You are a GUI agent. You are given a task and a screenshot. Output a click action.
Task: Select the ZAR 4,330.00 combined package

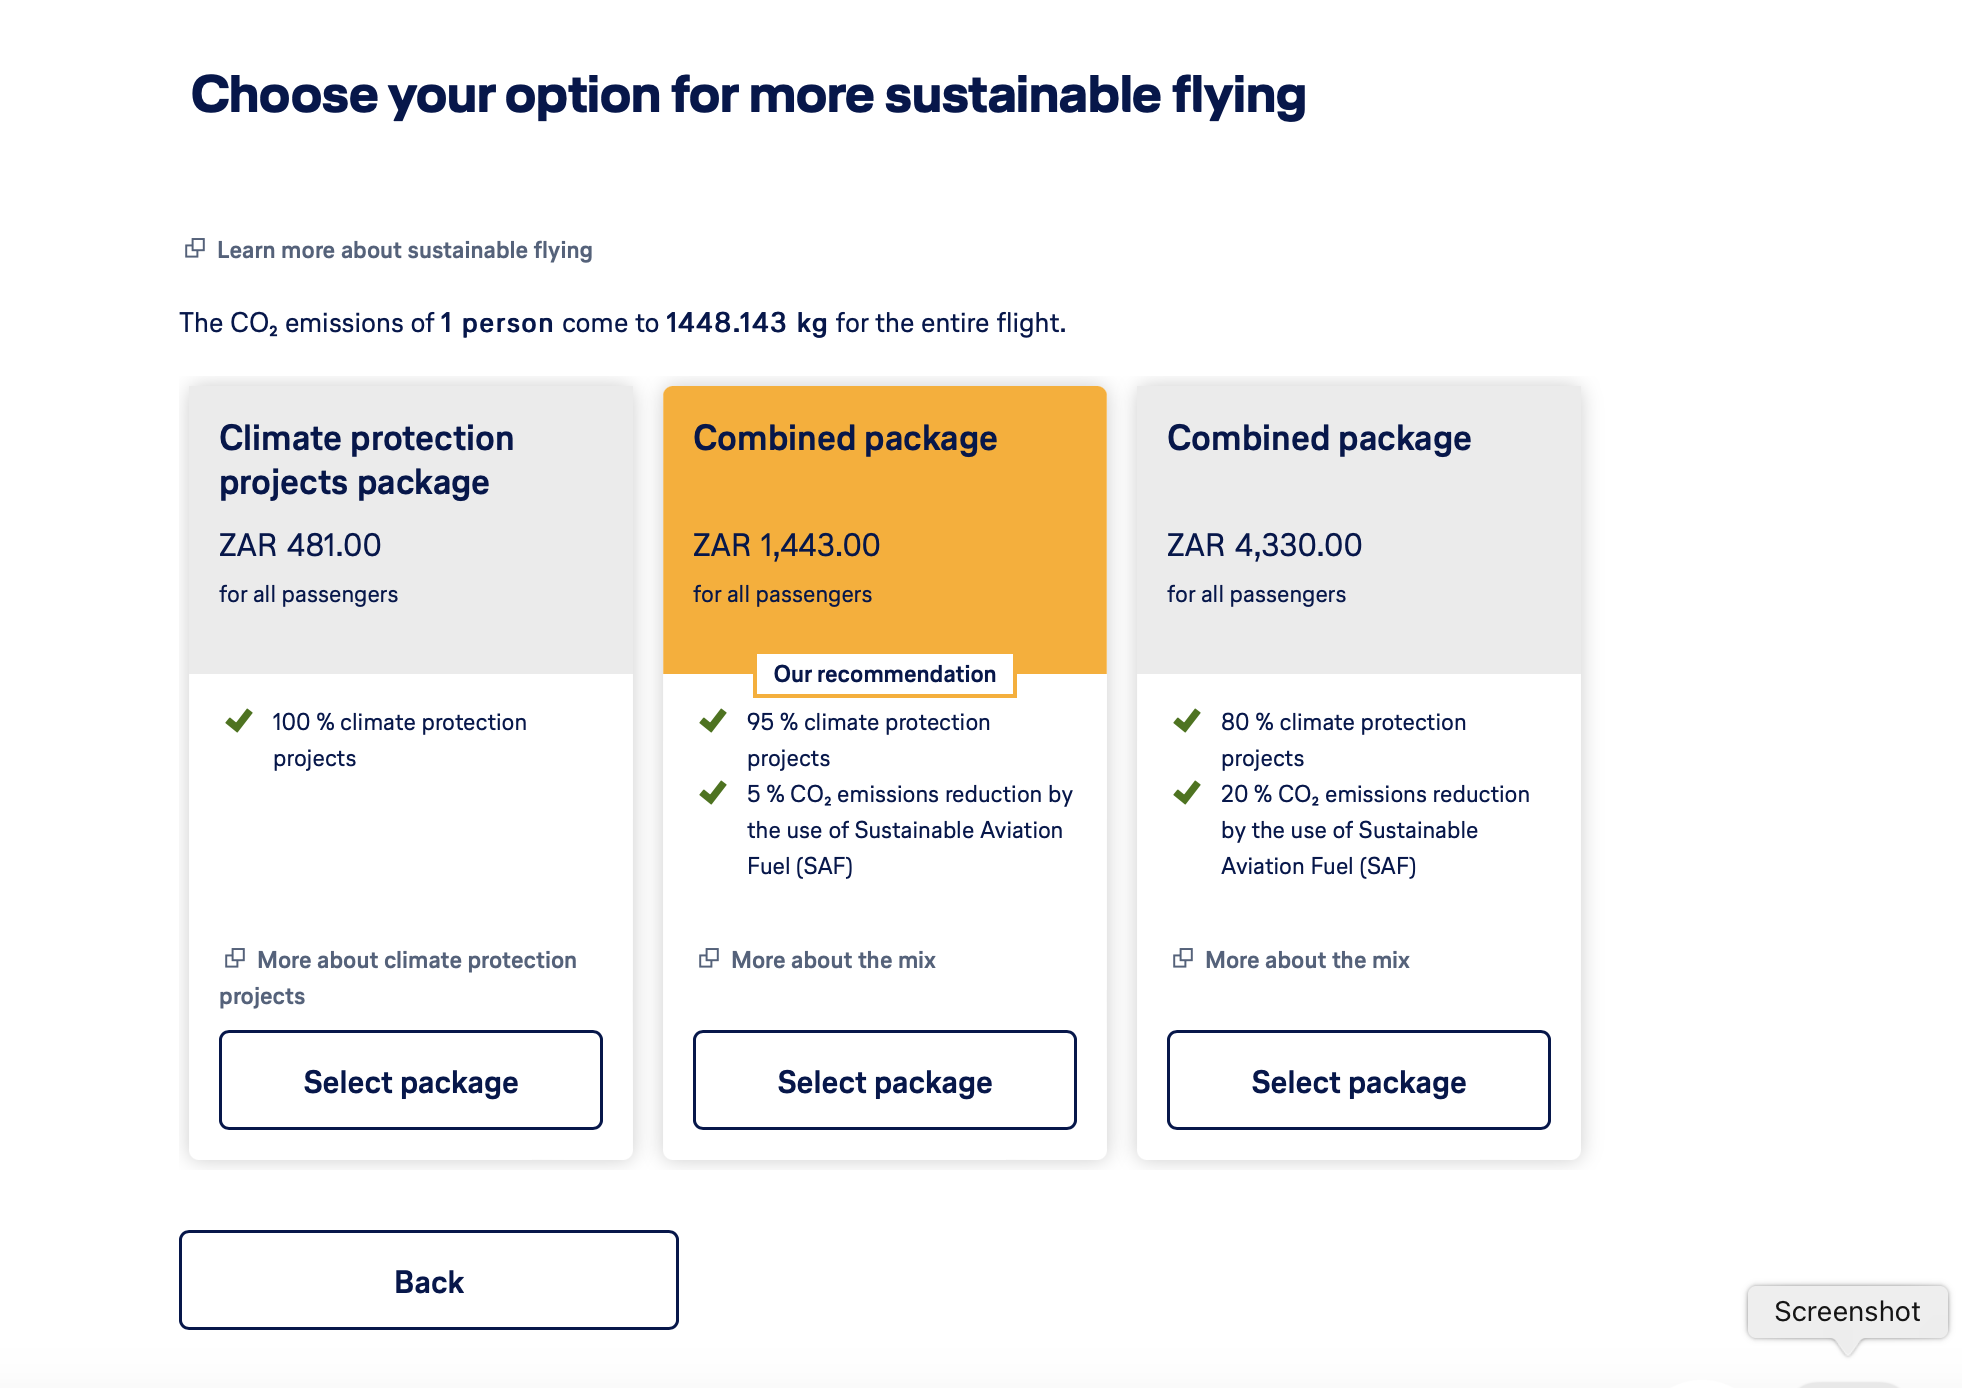click(1359, 1080)
